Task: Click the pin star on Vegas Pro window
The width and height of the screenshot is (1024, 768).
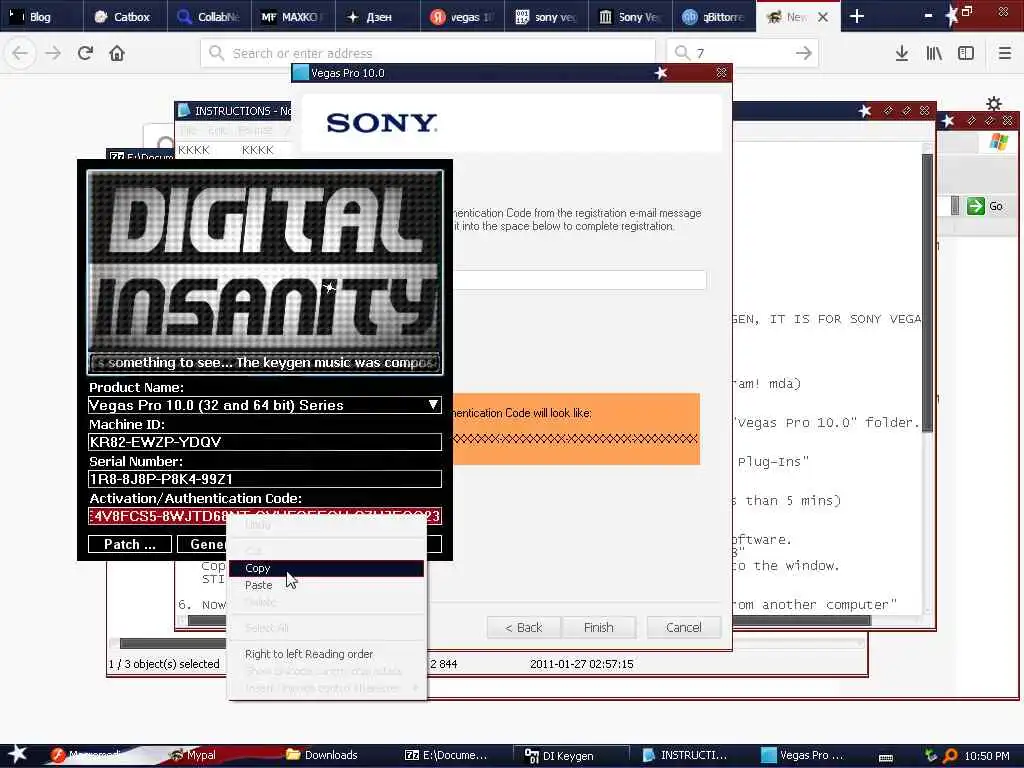Action: point(661,73)
